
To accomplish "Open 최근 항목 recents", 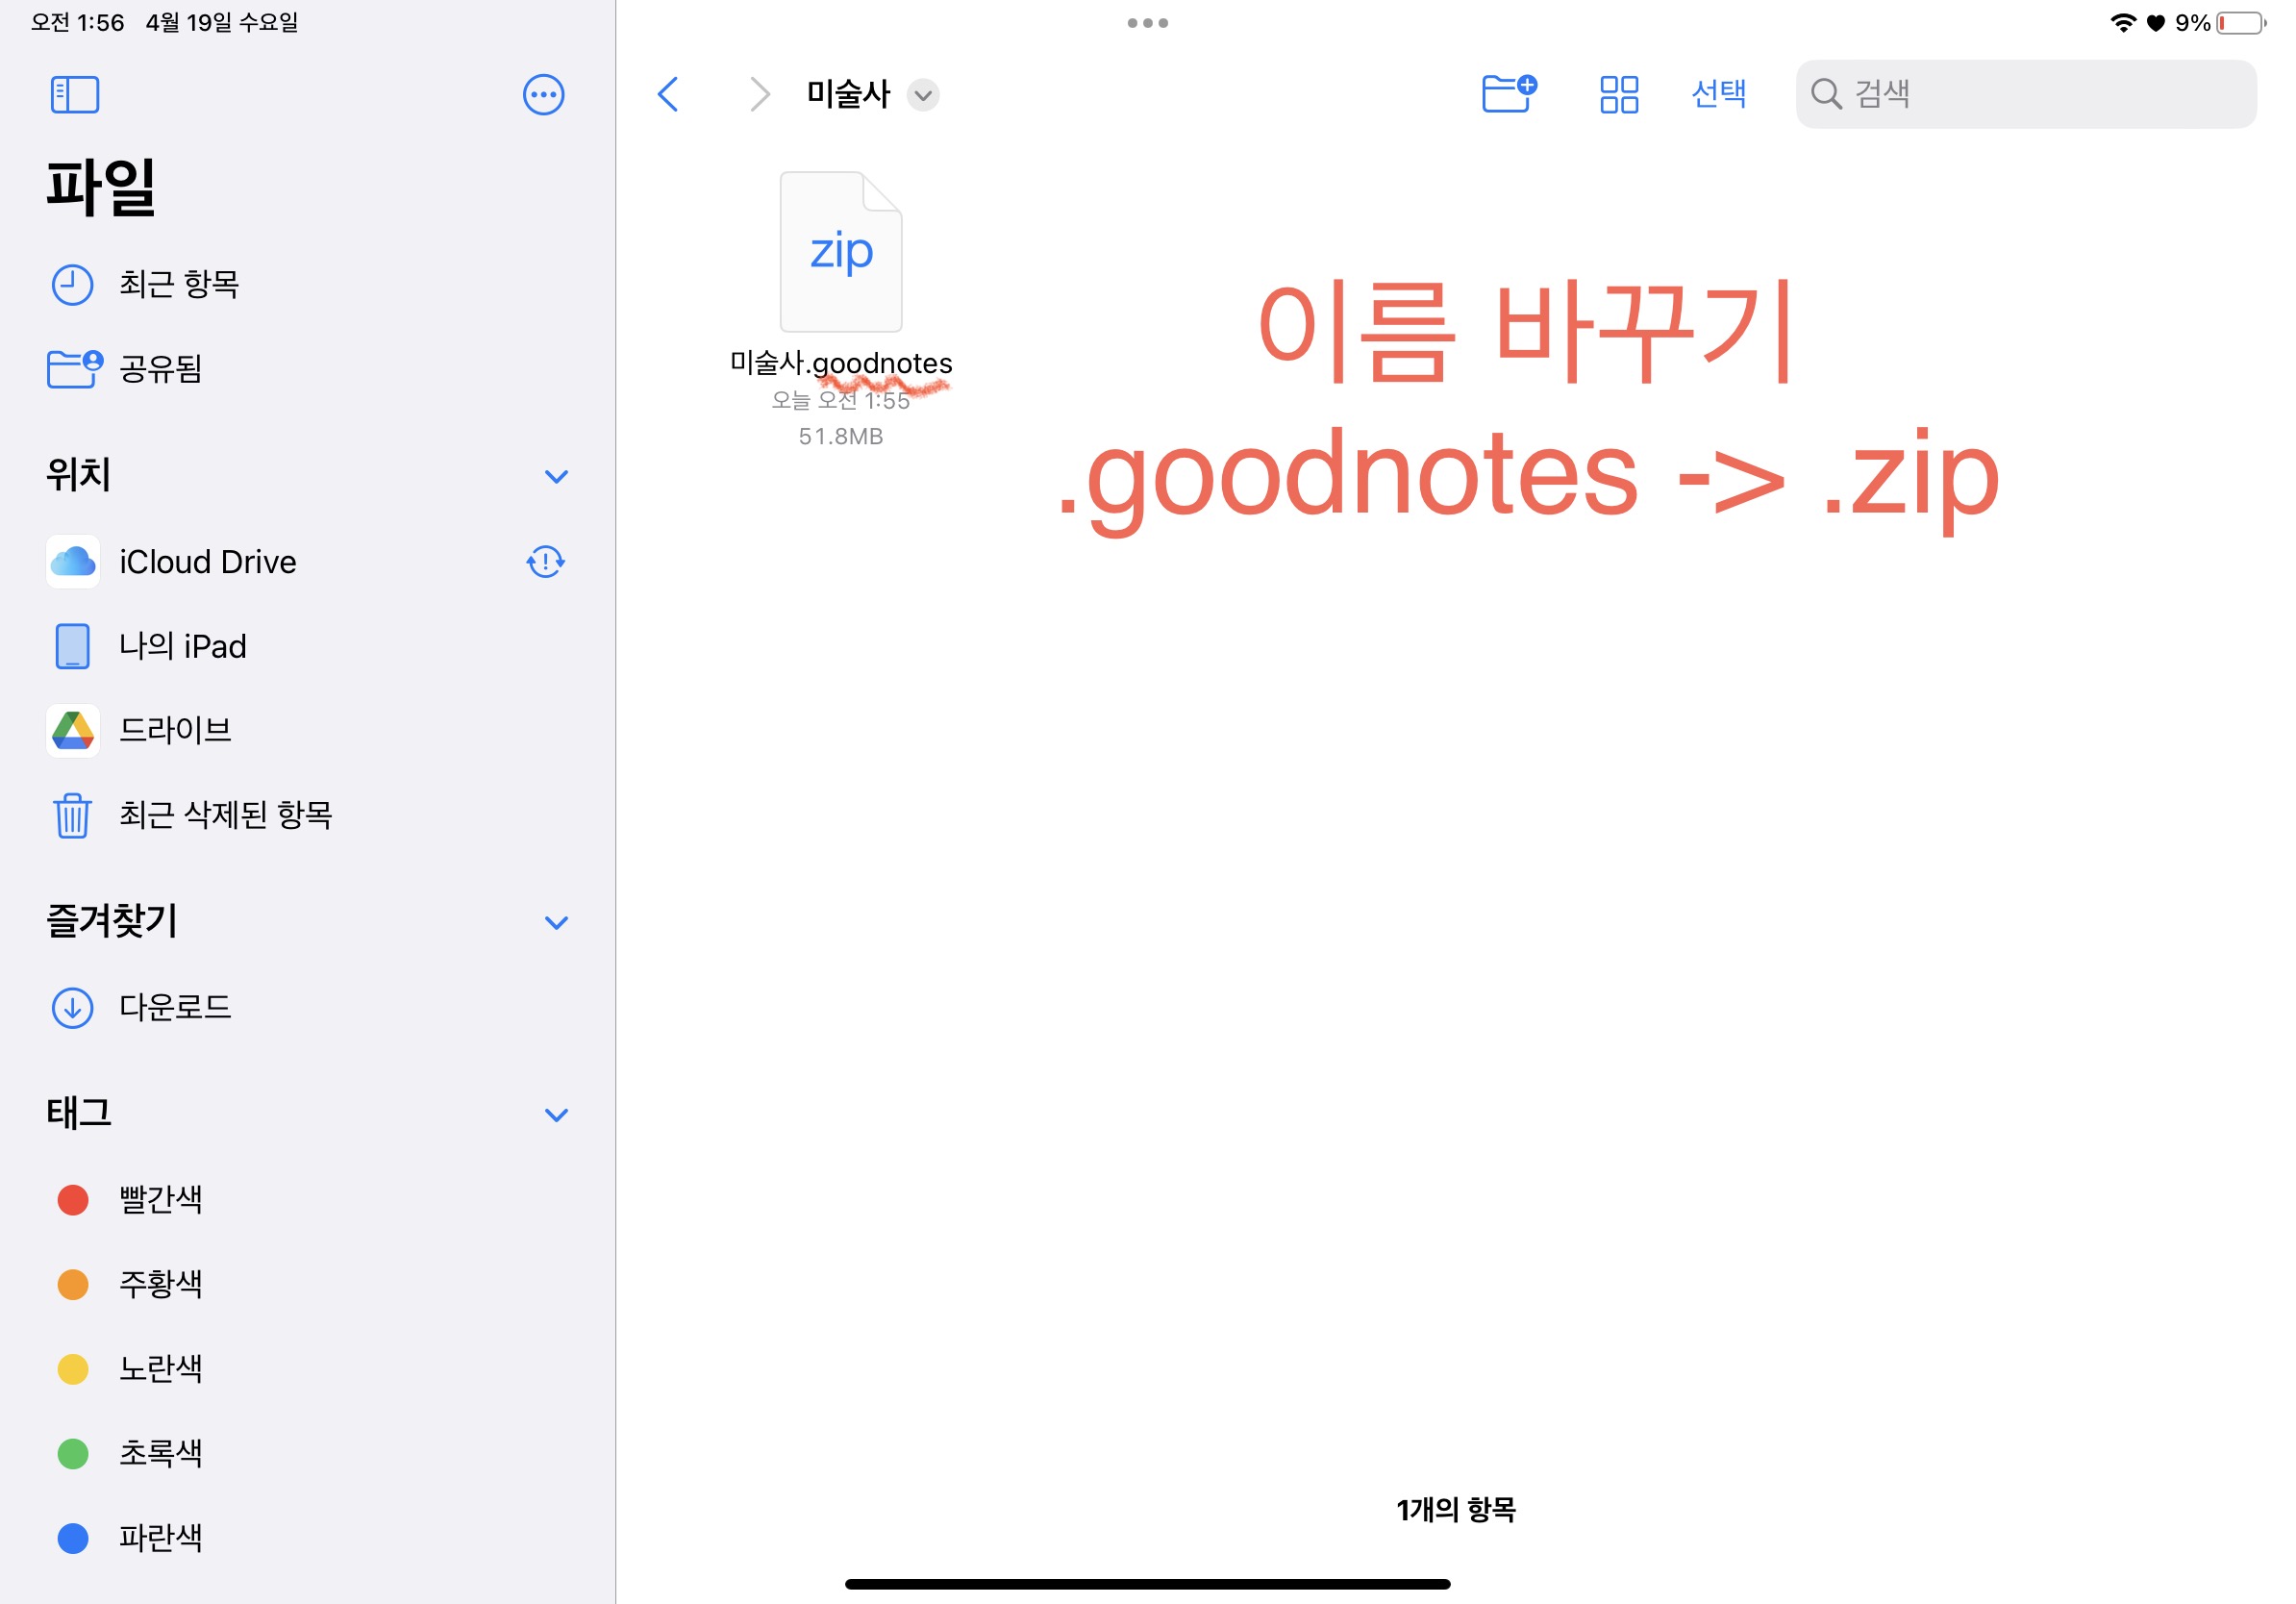I will pos(178,284).
